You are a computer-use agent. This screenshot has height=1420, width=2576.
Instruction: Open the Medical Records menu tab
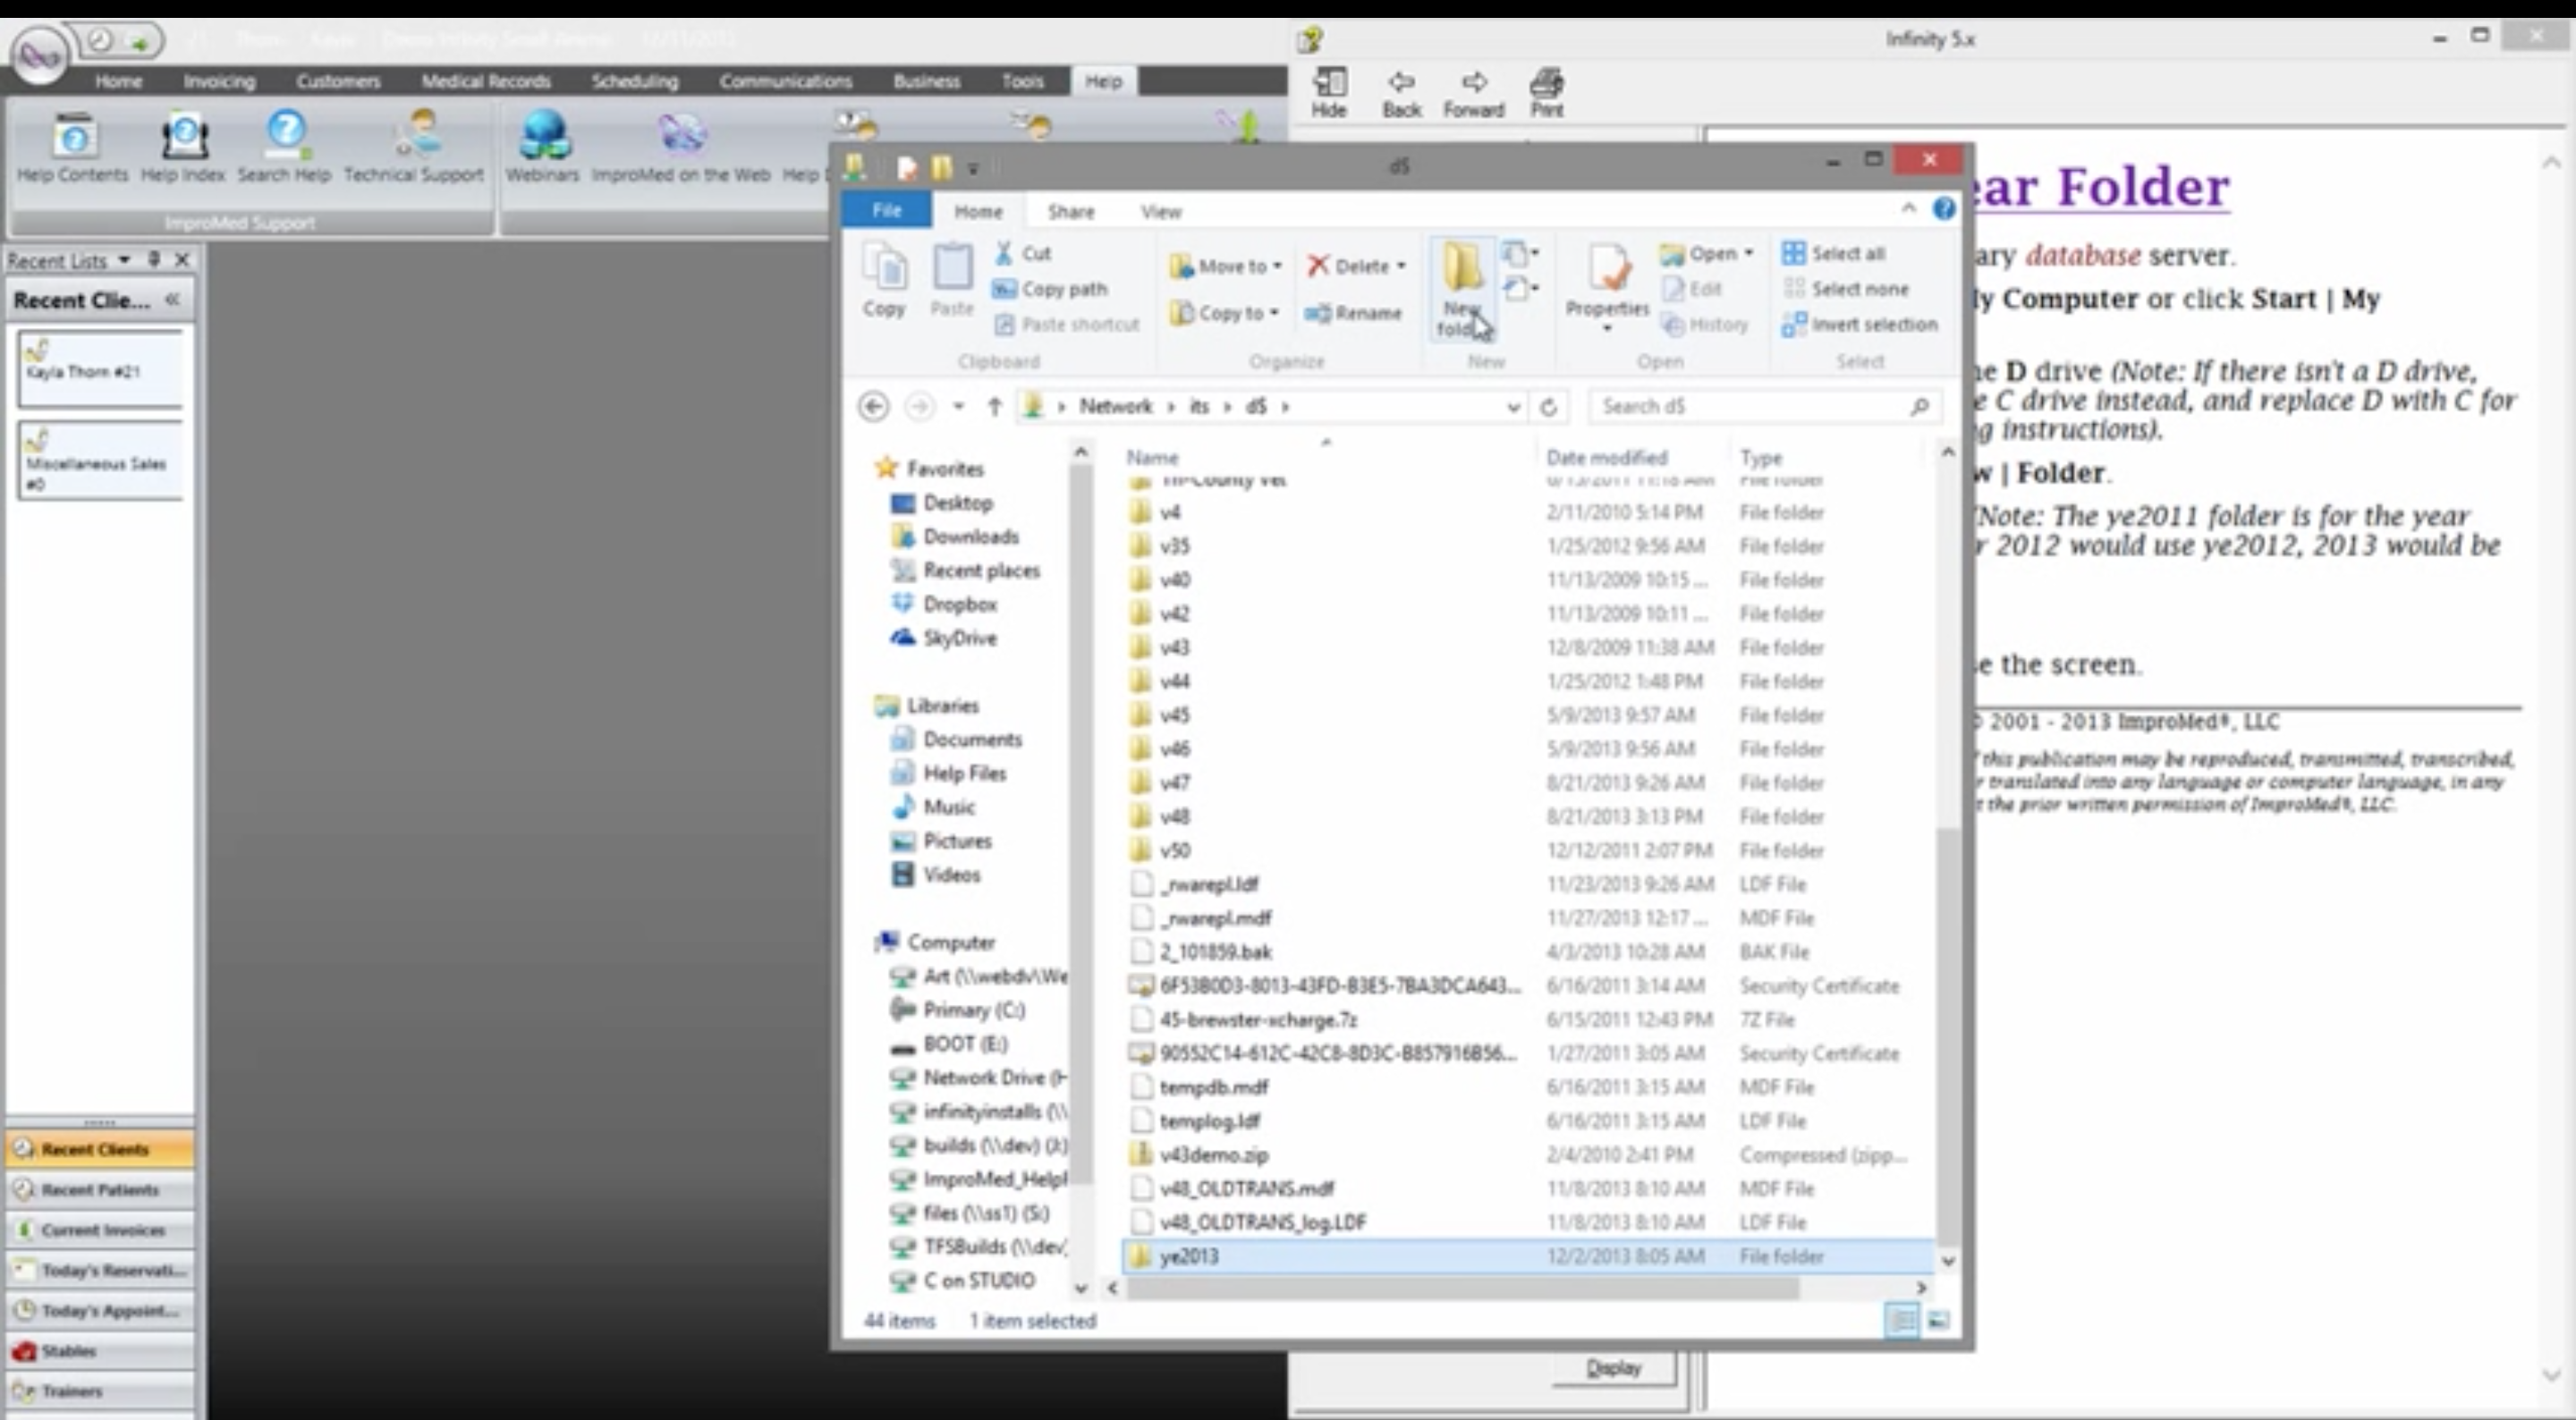tap(485, 81)
